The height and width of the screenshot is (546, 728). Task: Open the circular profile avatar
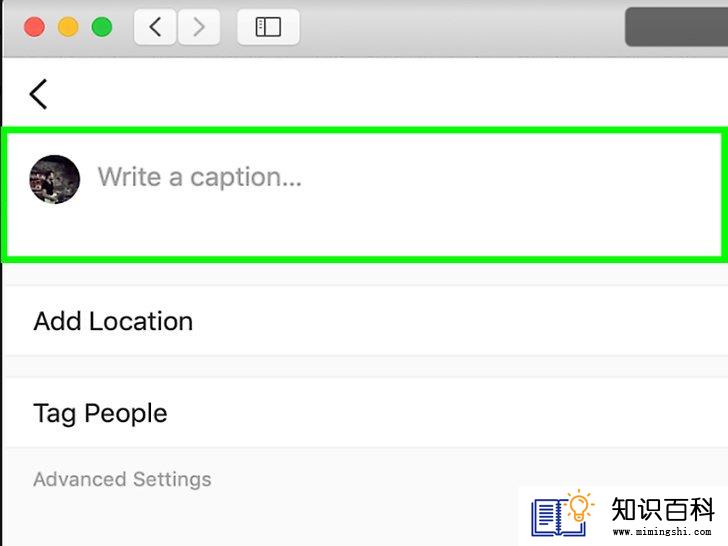click(55, 179)
